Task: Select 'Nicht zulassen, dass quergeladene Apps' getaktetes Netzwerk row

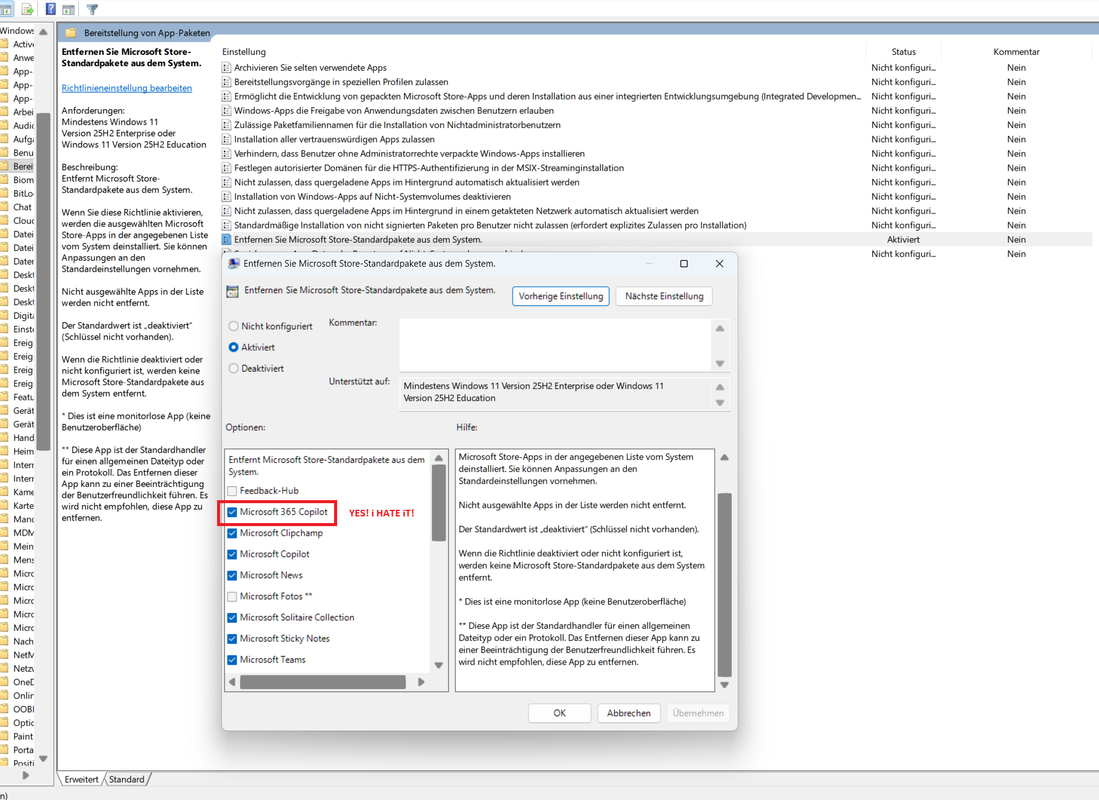Action: pyautogui.click(x=466, y=211)
